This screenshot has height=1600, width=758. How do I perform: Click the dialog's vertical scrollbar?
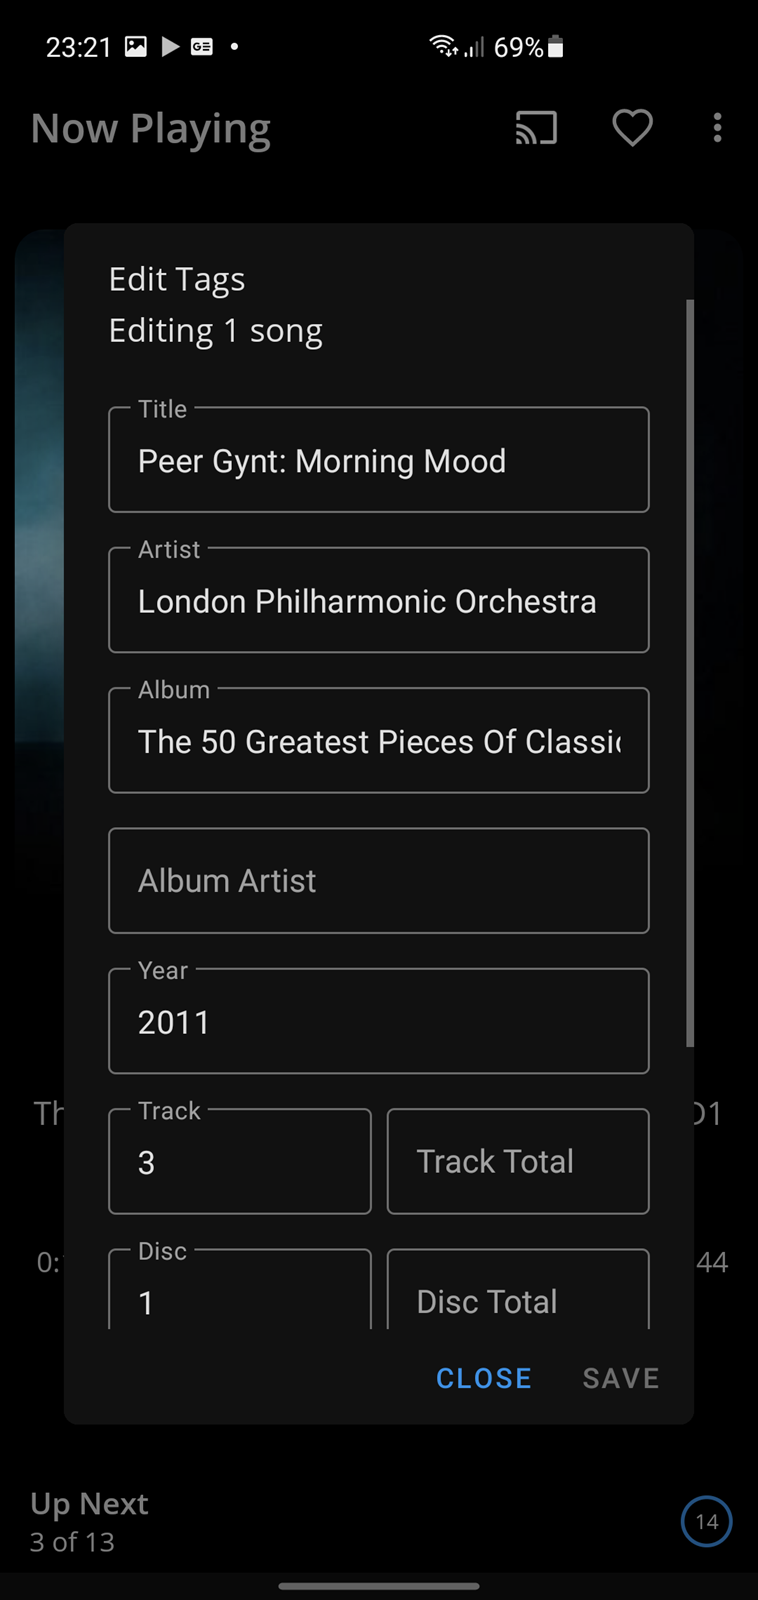point(690,673)
